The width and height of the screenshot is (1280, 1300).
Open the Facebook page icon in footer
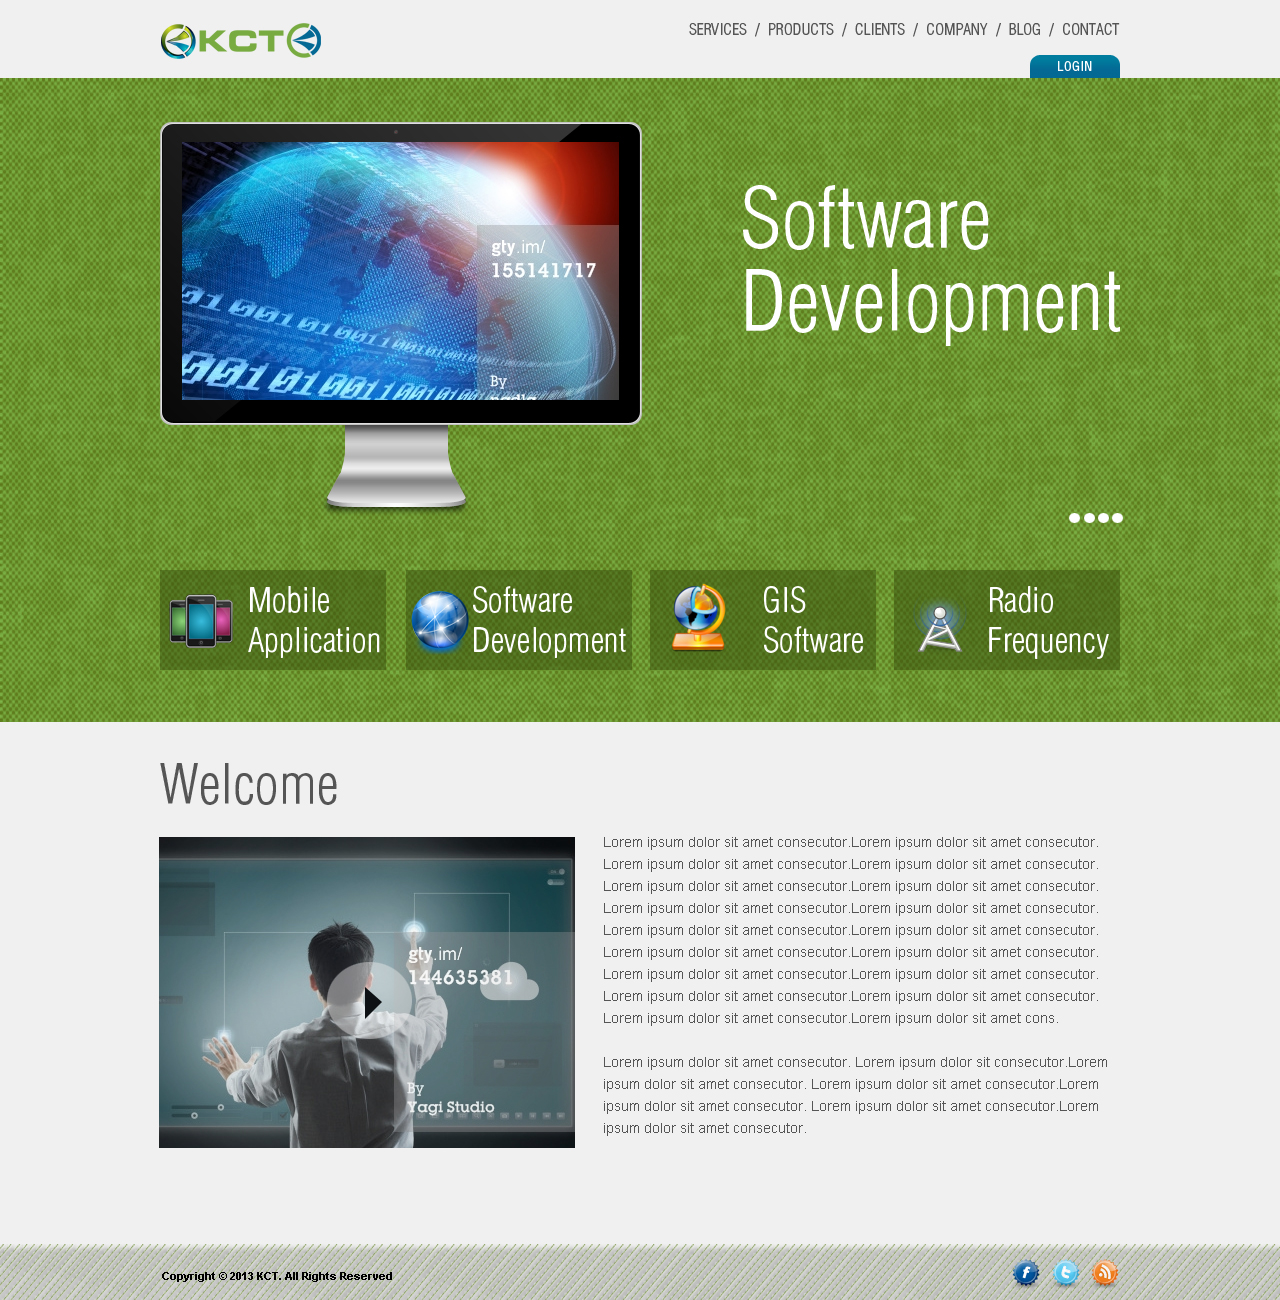1026,1273
